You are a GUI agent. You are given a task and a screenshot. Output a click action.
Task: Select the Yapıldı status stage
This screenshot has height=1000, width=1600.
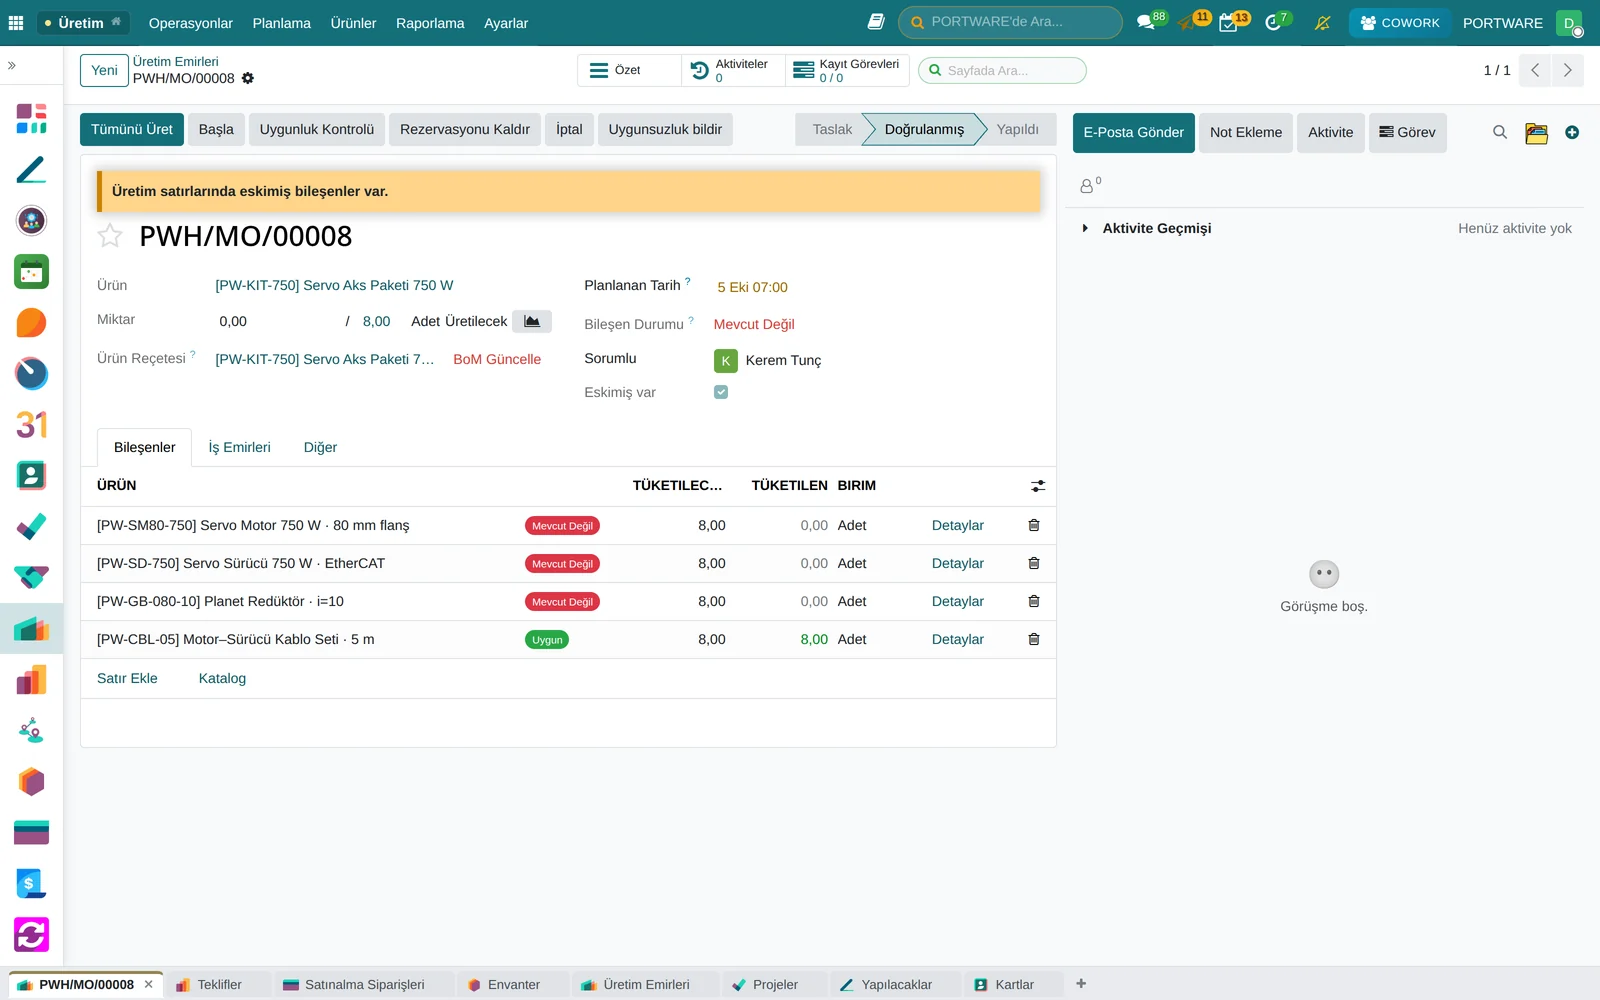(1017, 129)
